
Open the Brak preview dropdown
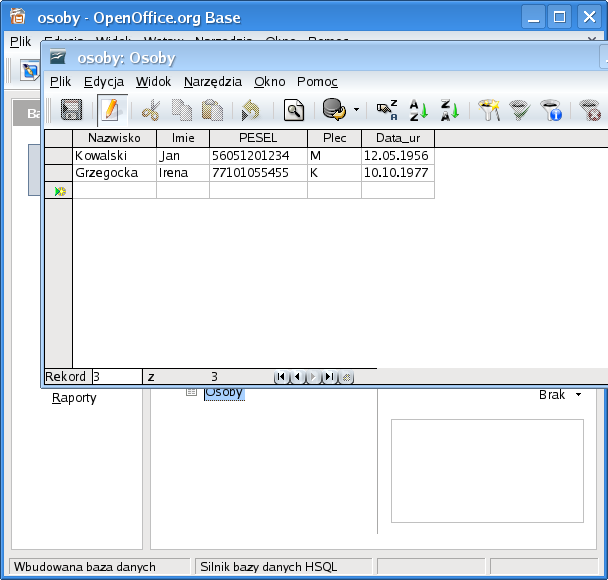click(560, 395)
